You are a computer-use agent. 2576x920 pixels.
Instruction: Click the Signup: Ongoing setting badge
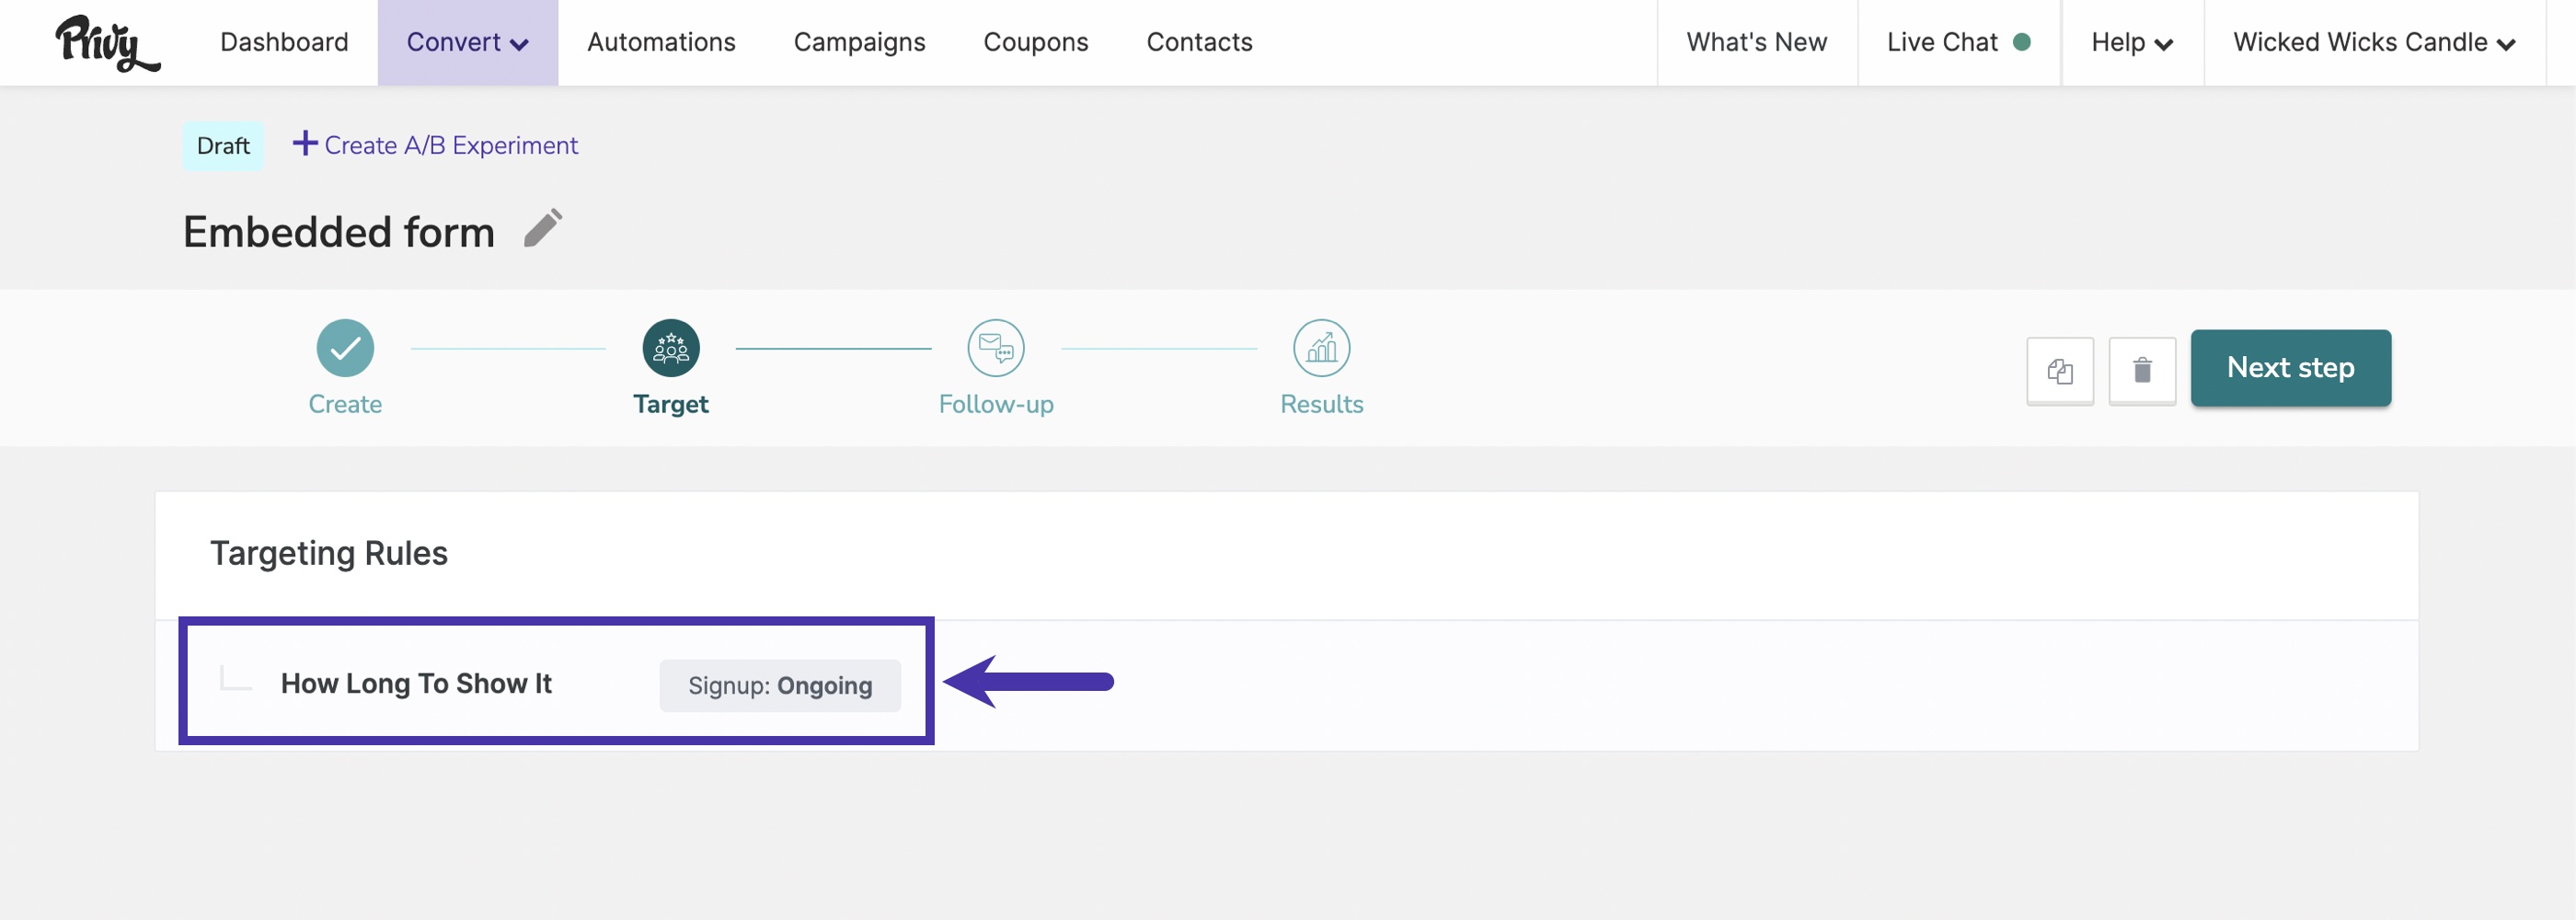(x=780, y=685)
